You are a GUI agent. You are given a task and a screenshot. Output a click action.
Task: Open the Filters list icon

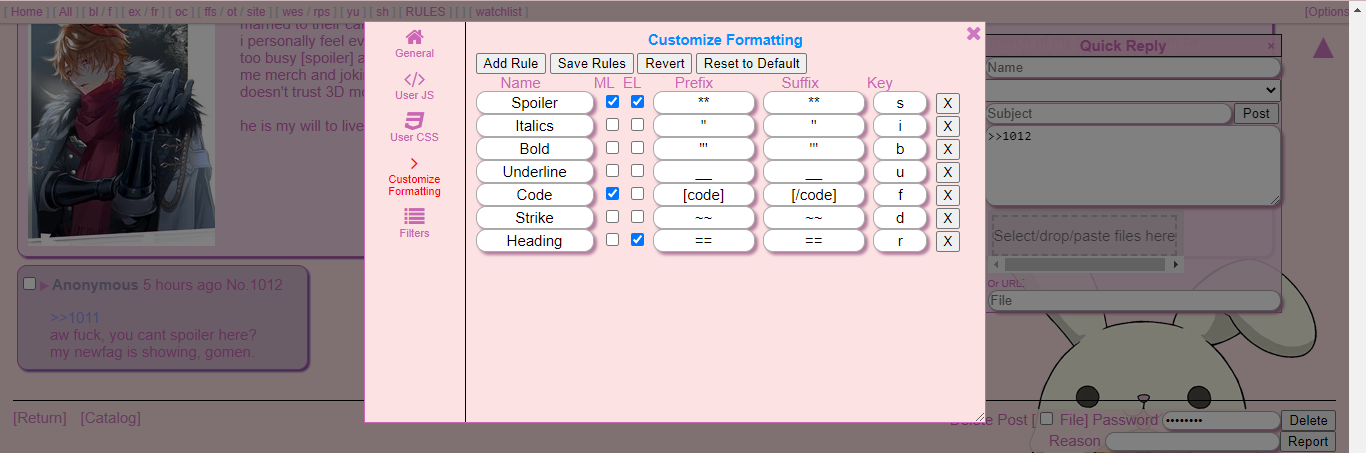click(x=414, y=216)
